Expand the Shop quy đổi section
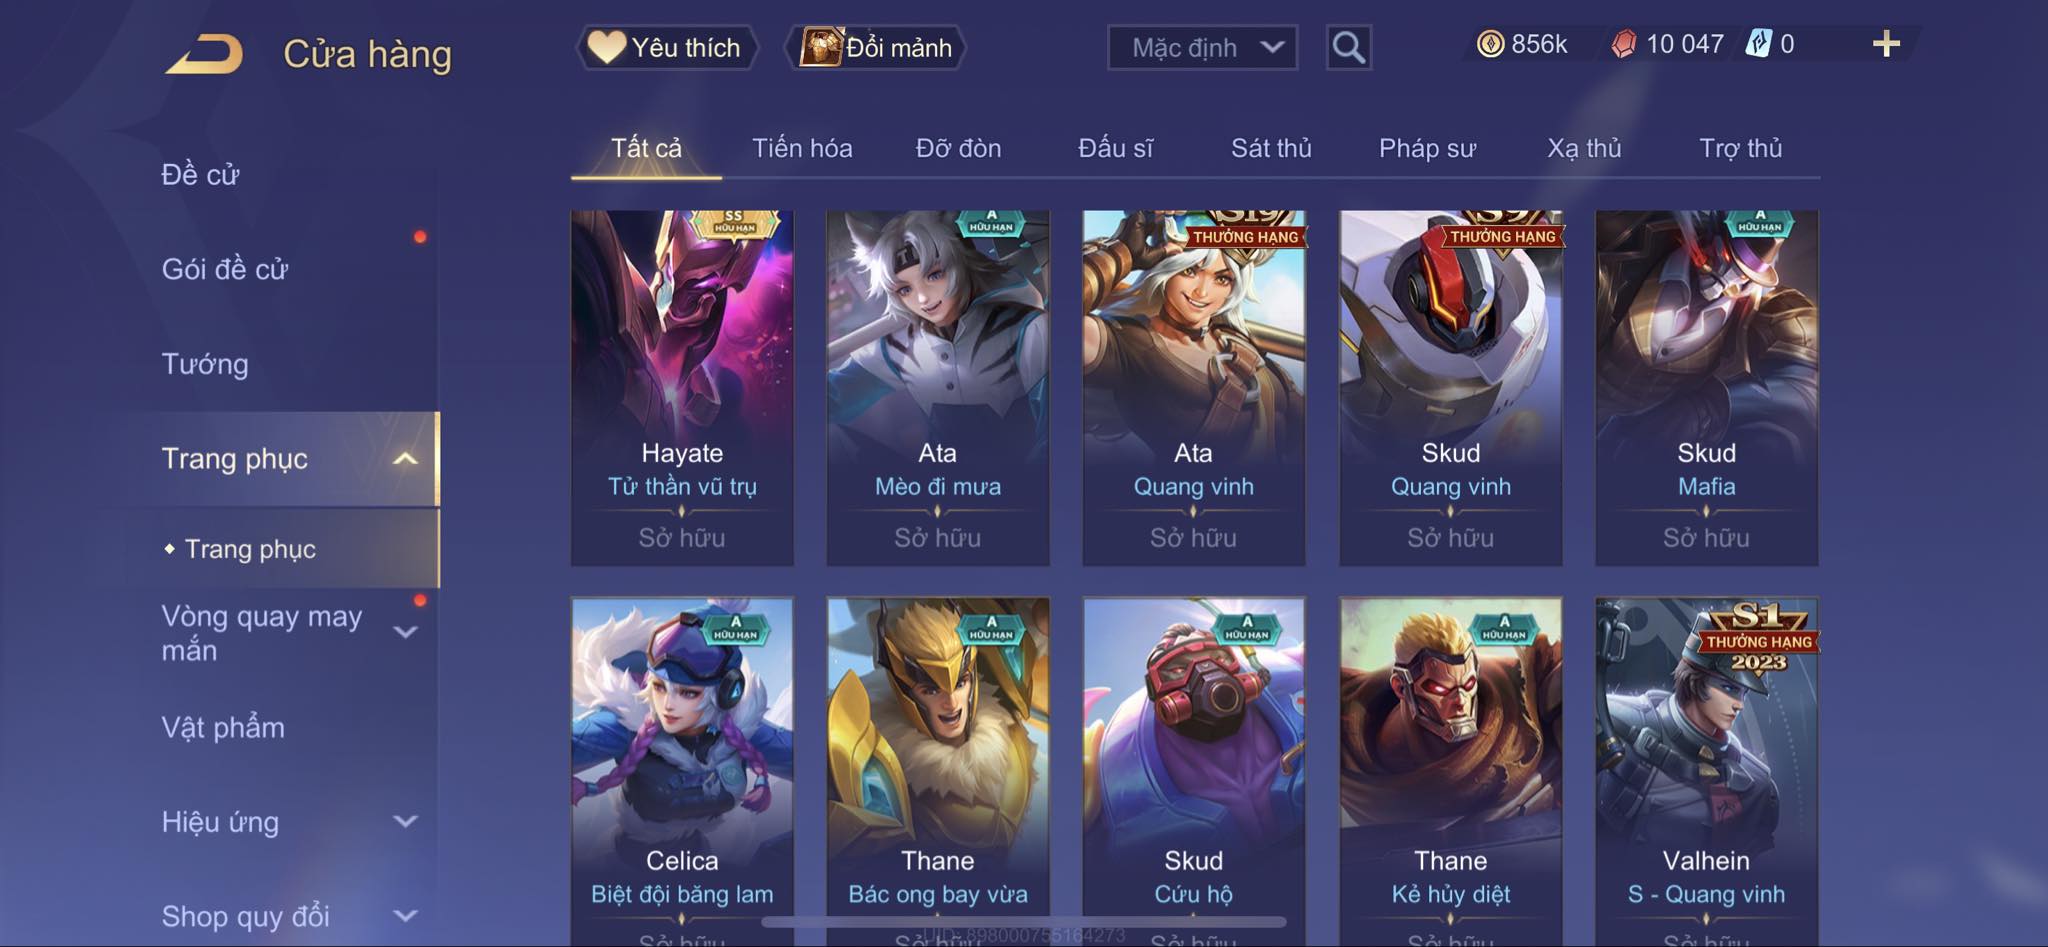The width and height of the screenshot is (2048, 947). click(405, 916)
